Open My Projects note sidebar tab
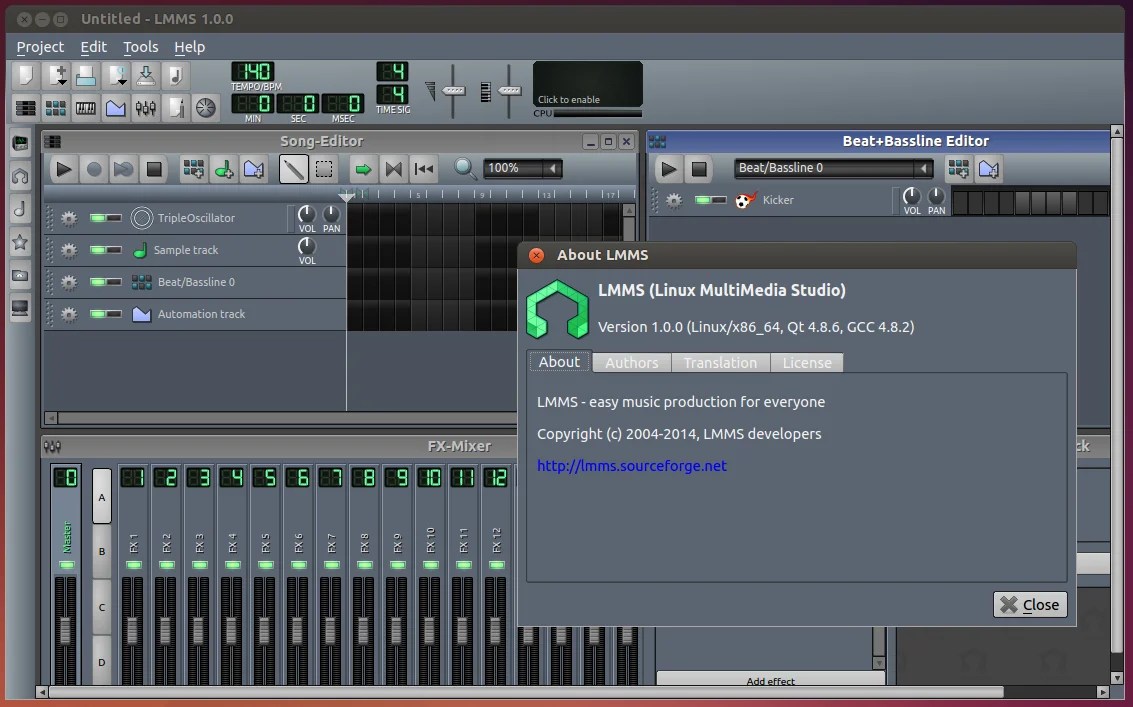This screenshot has width=1133, height=707. [x=20, y=210]
